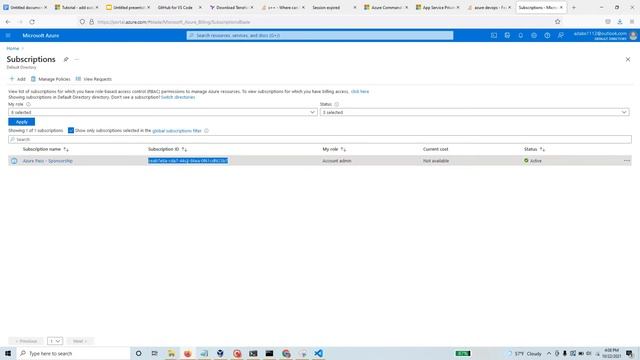The width and height of the screenshot is (640, 360).
Task: Go back with browser back arrow
Action: coord(8,22)
